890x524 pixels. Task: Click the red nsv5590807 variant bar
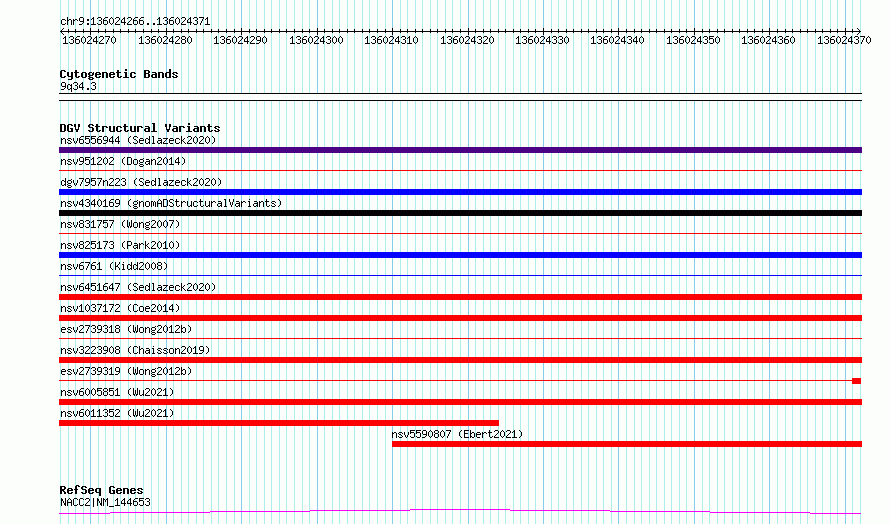(627, 444)
